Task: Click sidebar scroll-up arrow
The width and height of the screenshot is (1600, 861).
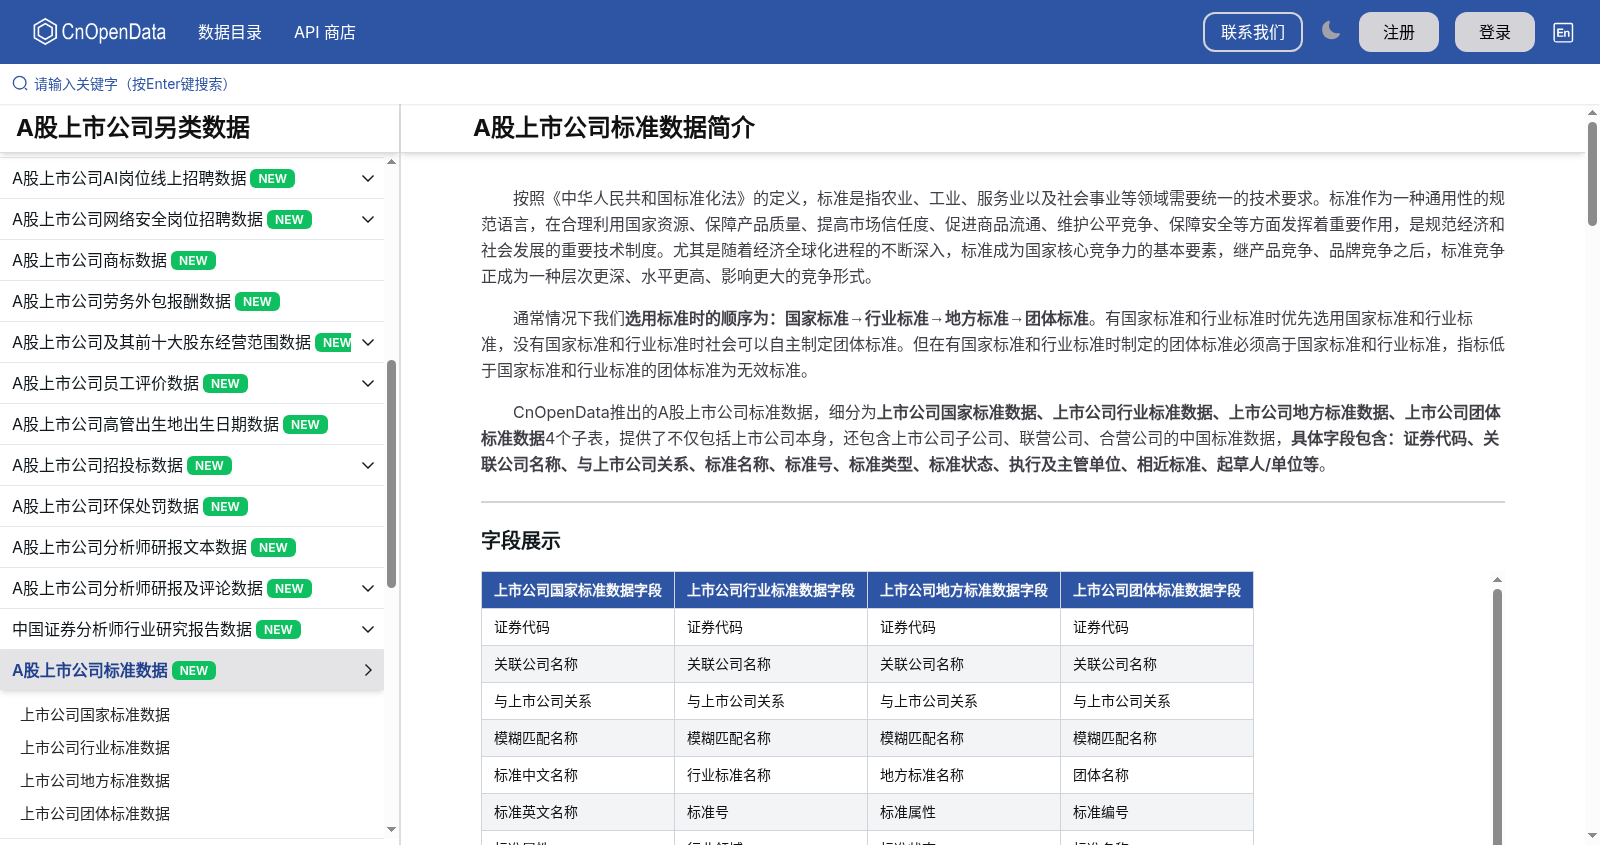Action: click(x=391, y=162)
